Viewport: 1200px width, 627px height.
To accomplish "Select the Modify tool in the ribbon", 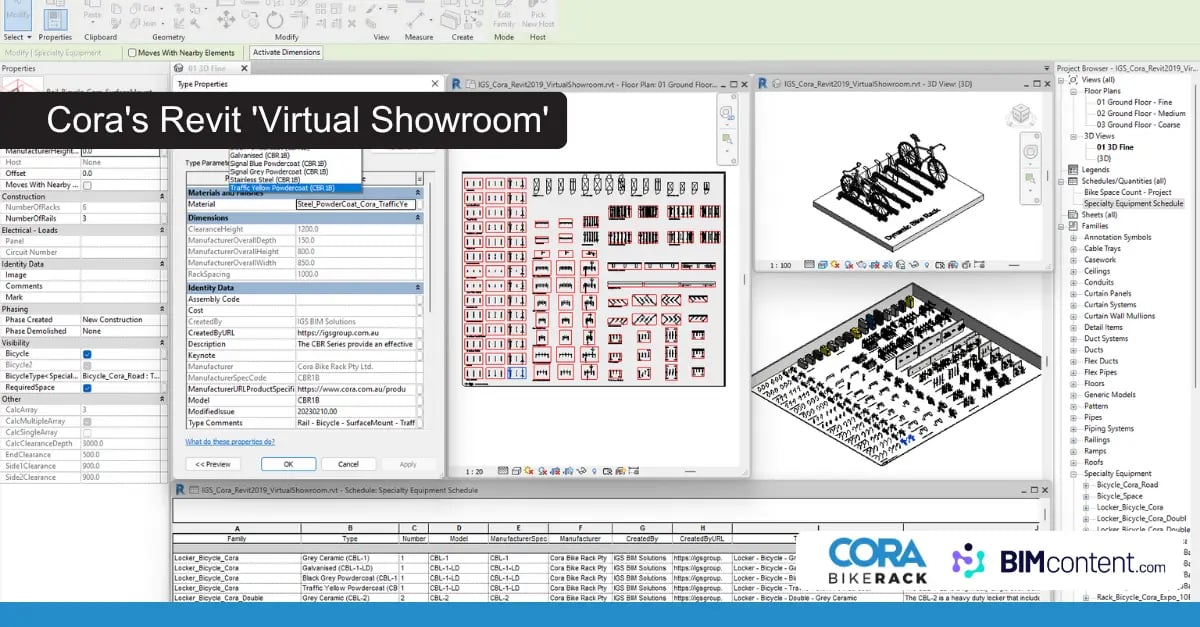I will point(17,16).
